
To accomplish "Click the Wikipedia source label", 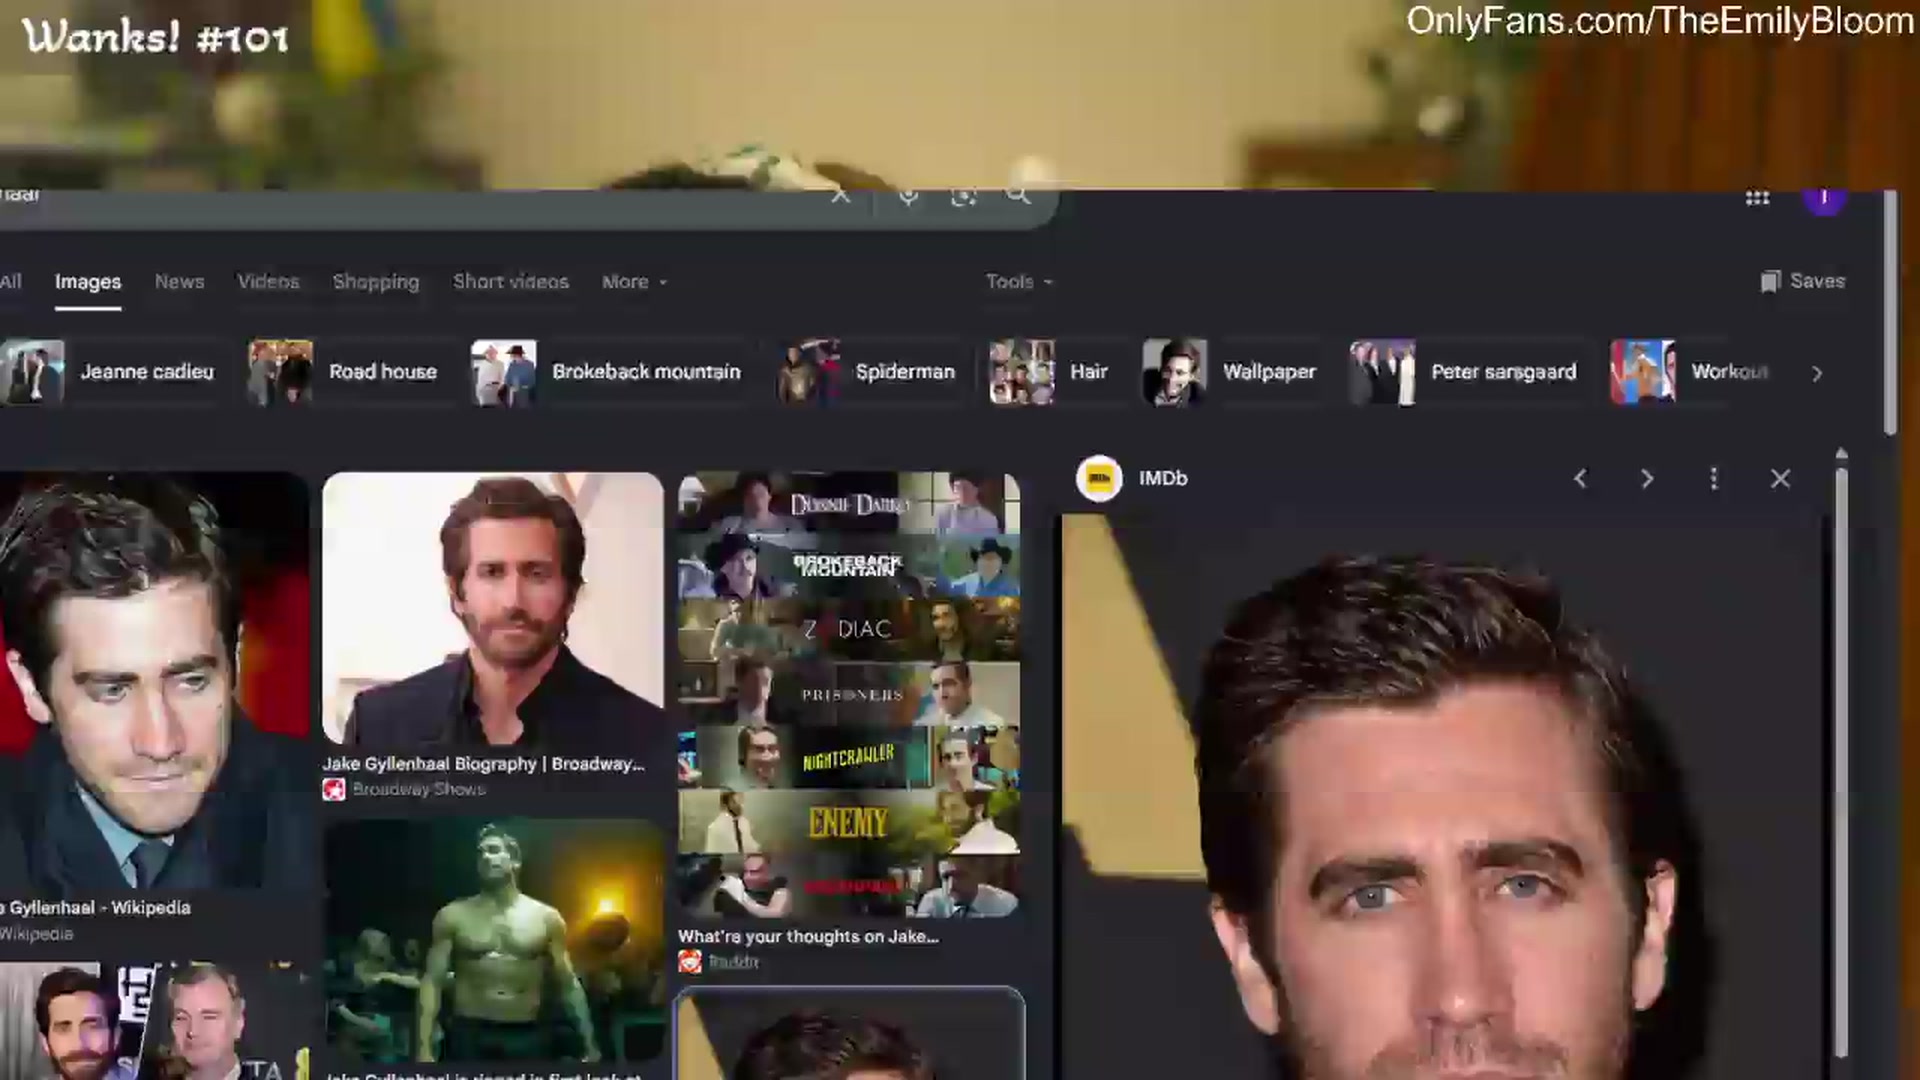I will (x=36, y=934).
